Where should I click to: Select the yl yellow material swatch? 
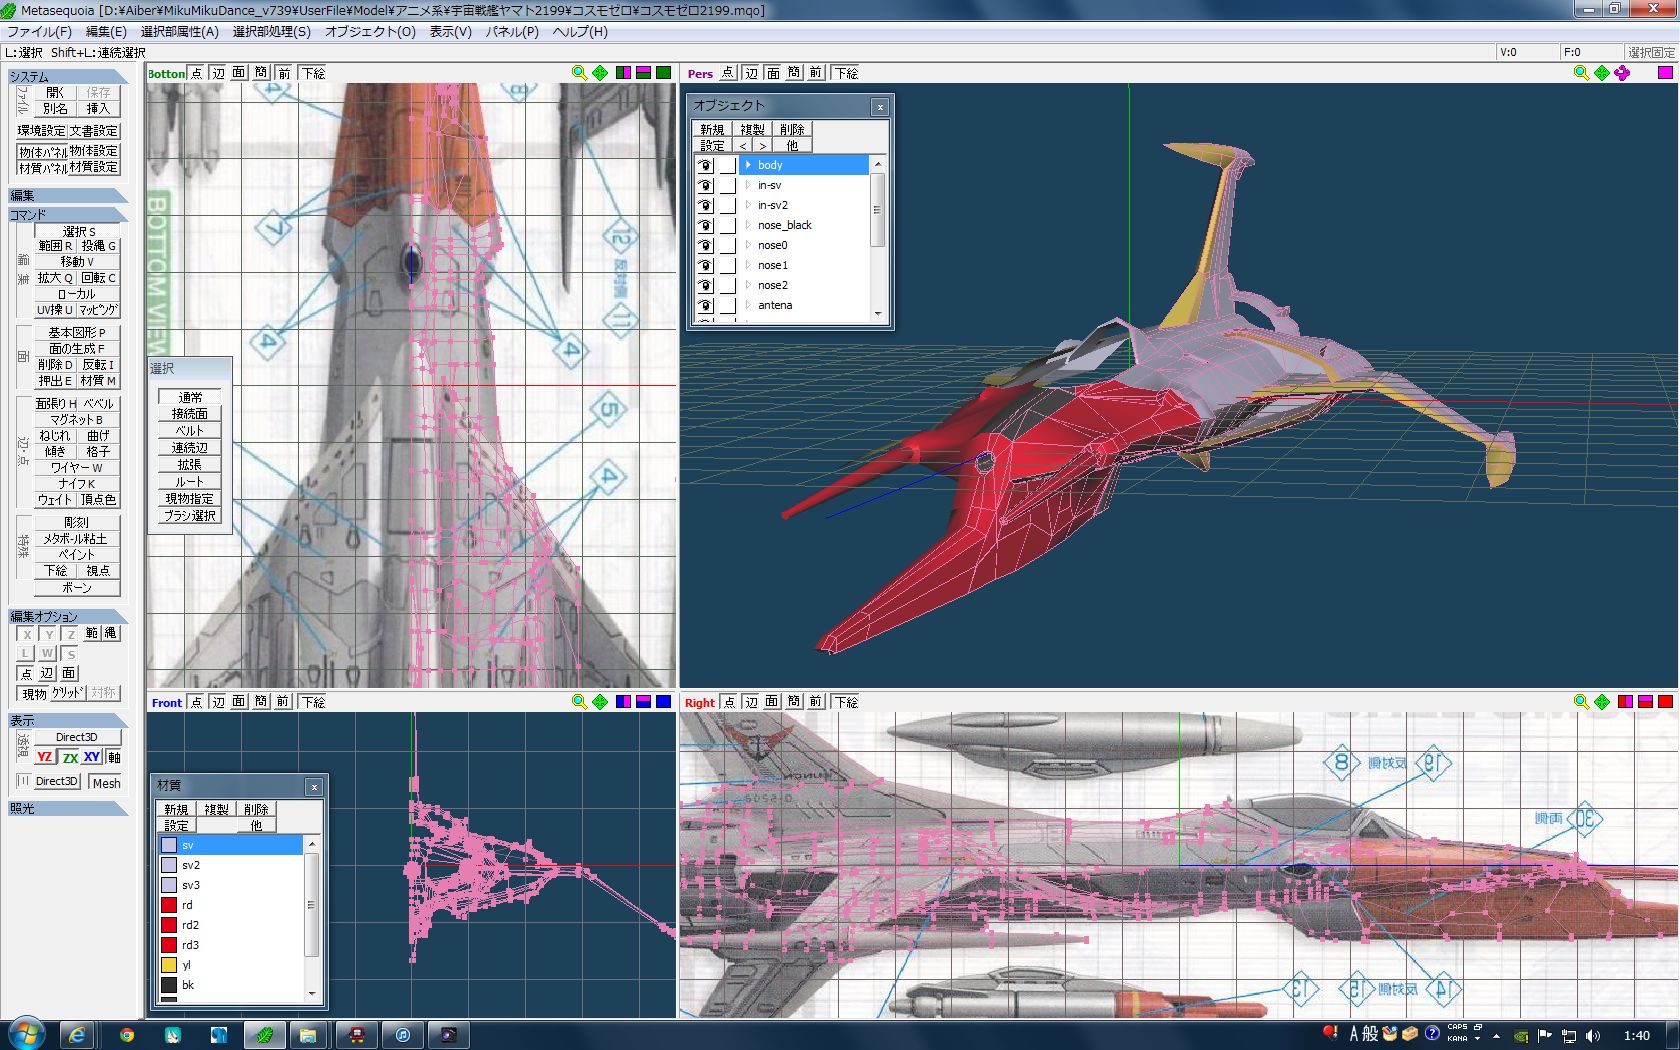169,965
